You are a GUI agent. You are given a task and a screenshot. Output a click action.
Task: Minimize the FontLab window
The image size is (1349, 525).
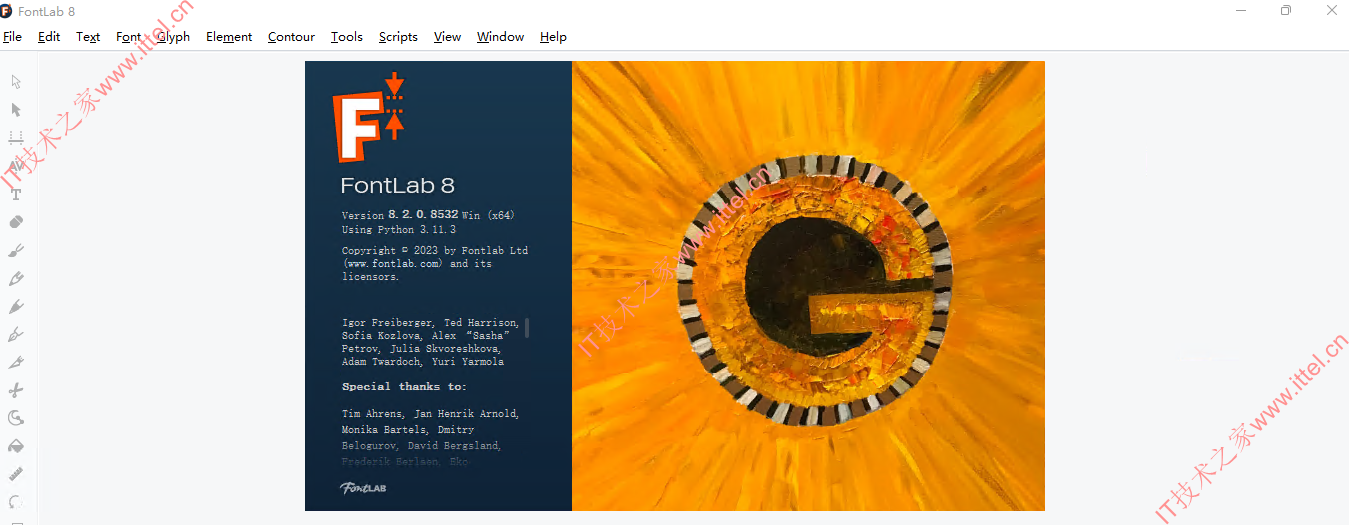pos(1241,10)
